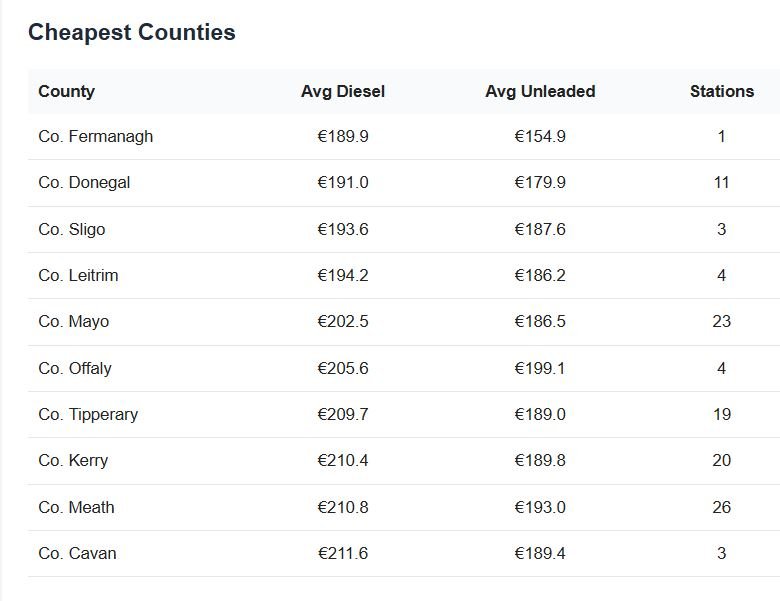The width and height of the screenshot is (780, 601).
Task: Select Co. Mayo in the county list
Action: 74,321
